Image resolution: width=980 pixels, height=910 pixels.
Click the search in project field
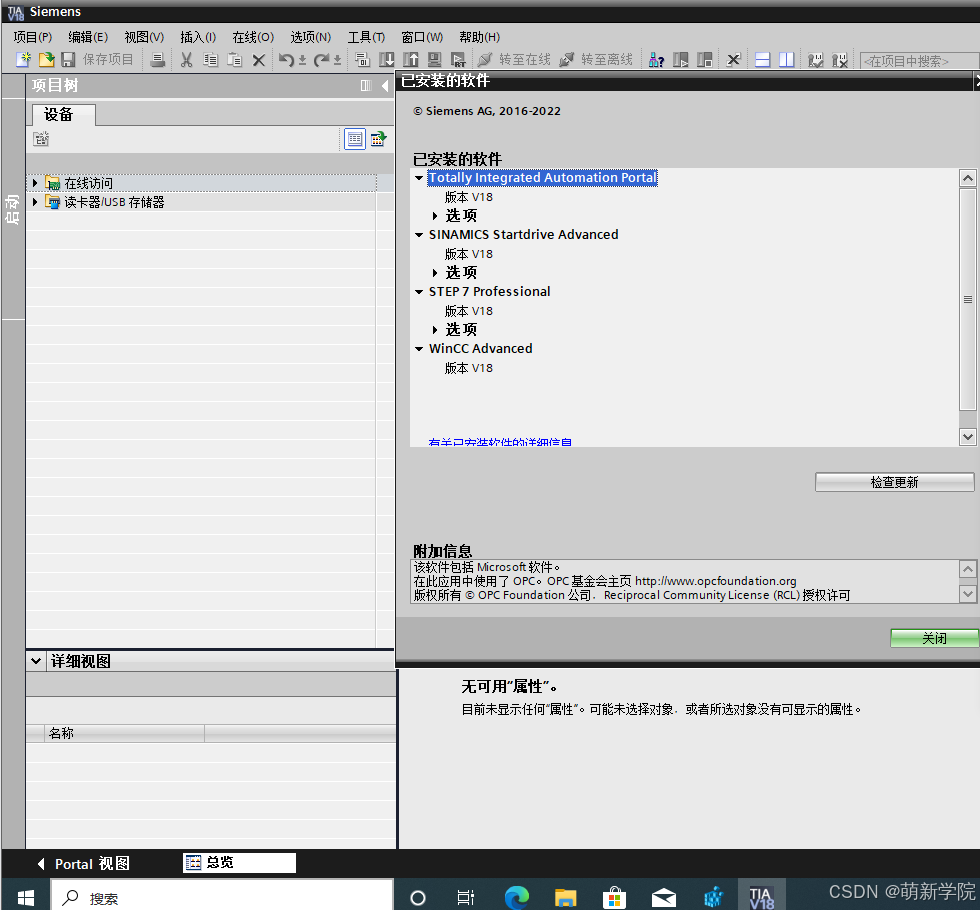(919, 61)
